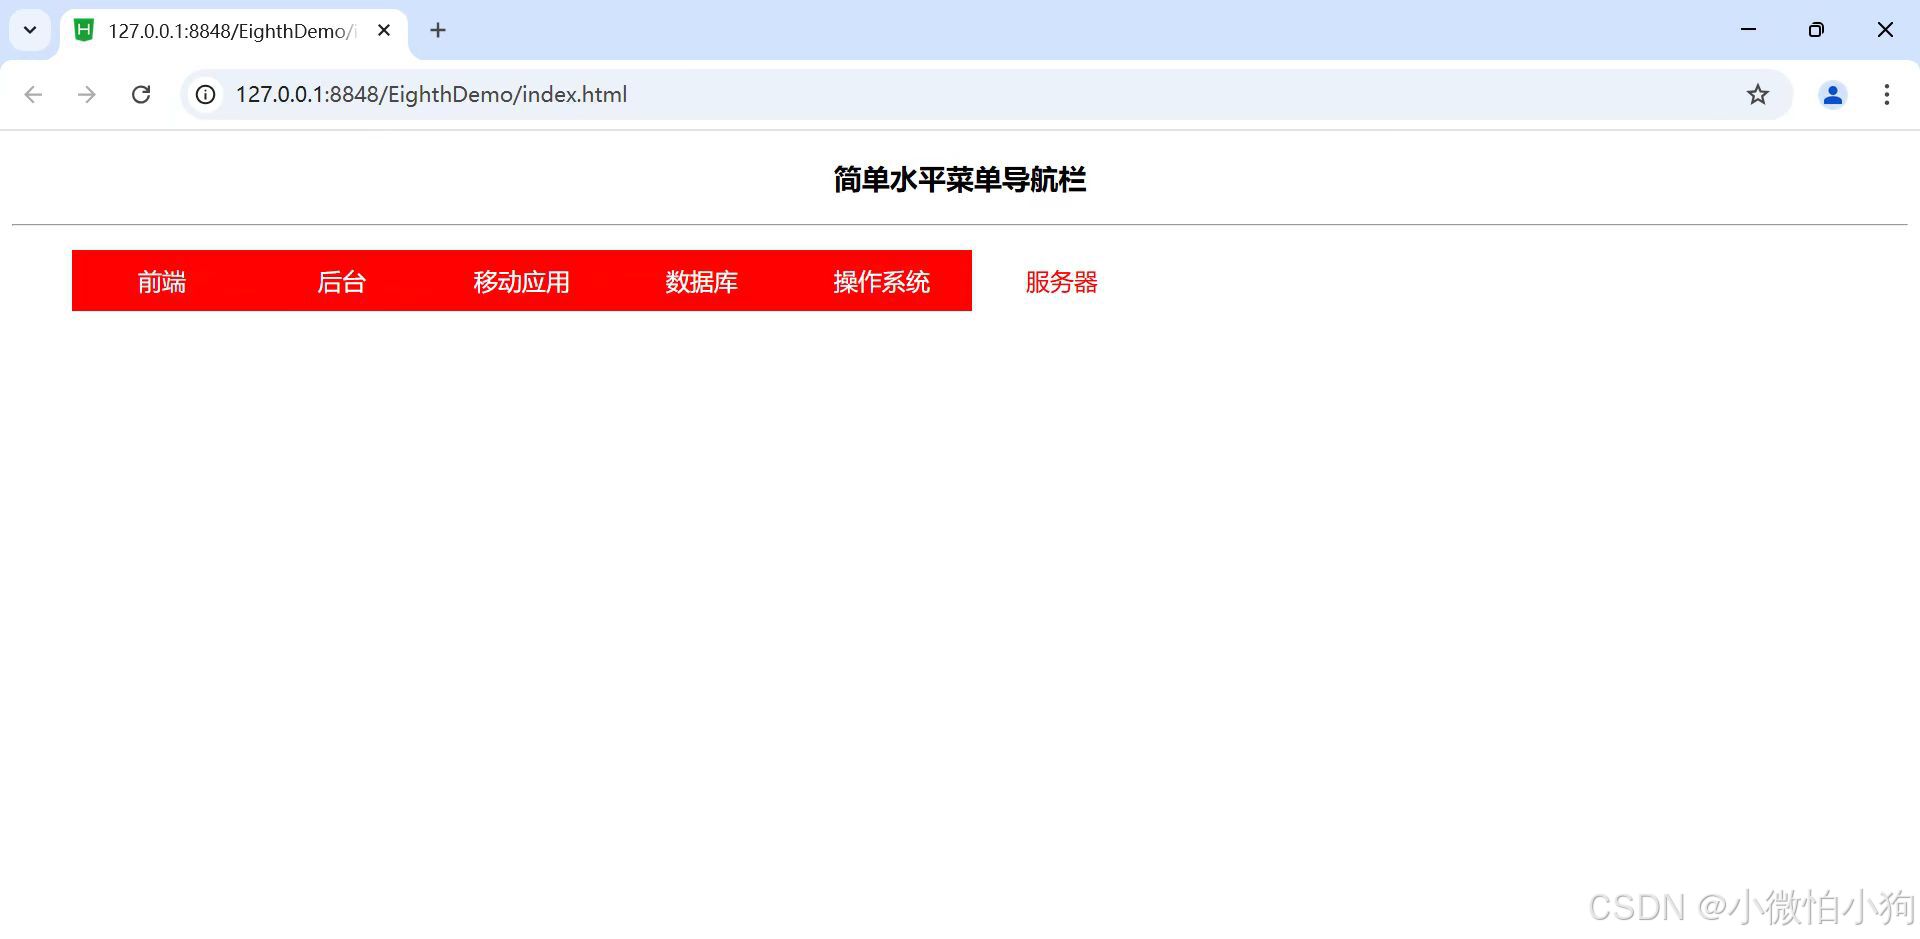Close the browser window
Image resolution: width=1920 pixels, height=939 pixels.
(x=1885, y=30)
